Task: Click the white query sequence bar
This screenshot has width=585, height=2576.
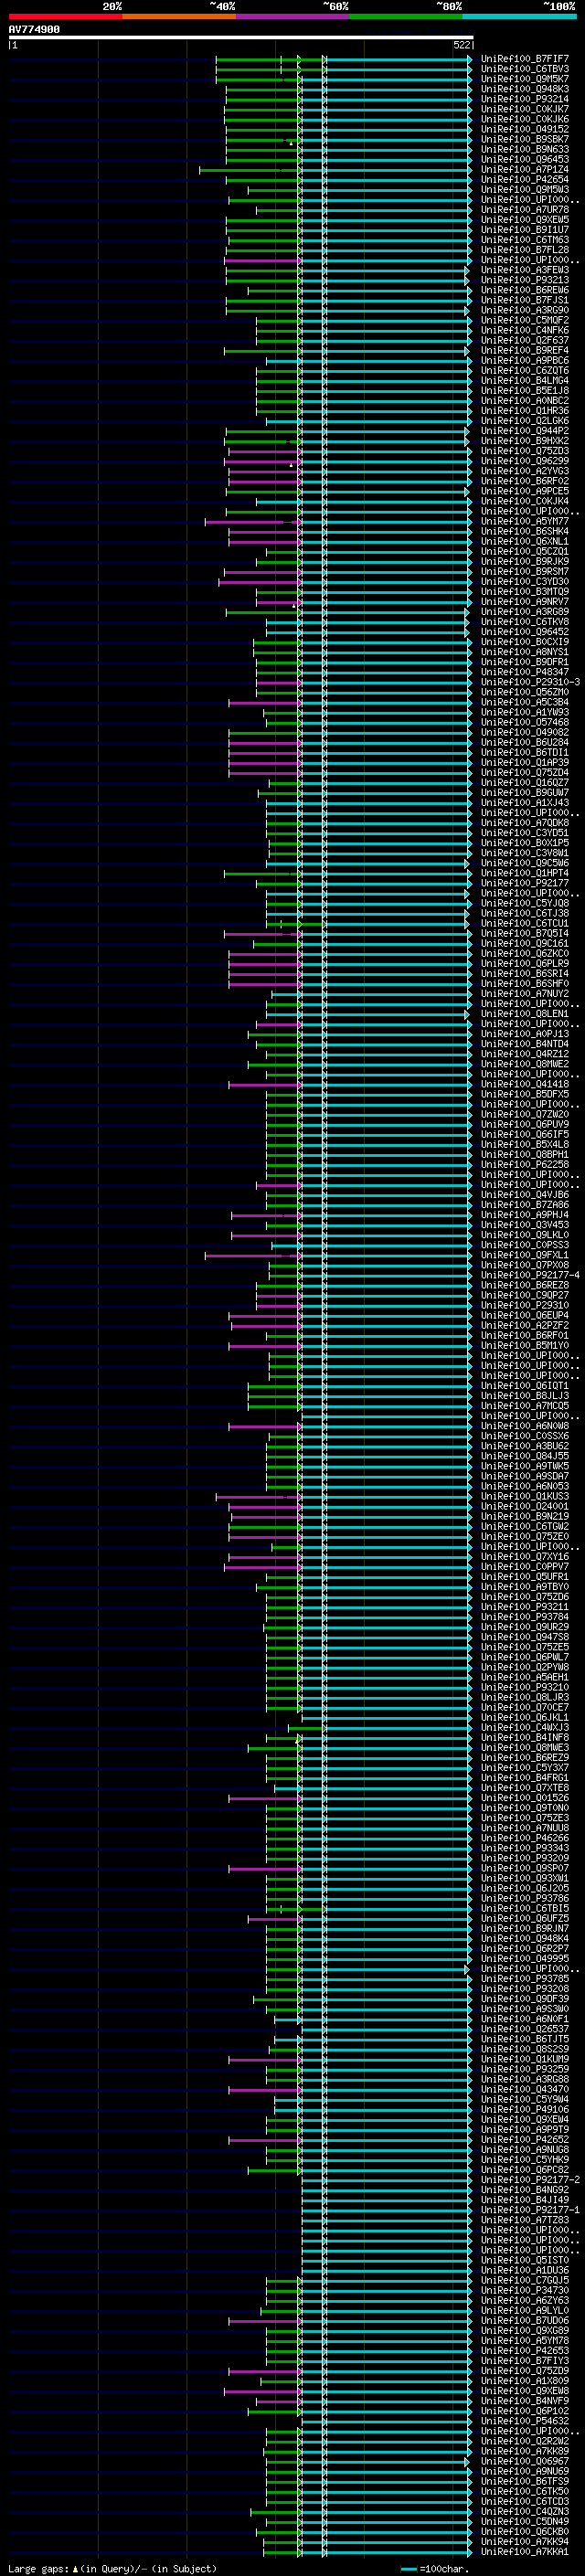Action: [241, 37]
